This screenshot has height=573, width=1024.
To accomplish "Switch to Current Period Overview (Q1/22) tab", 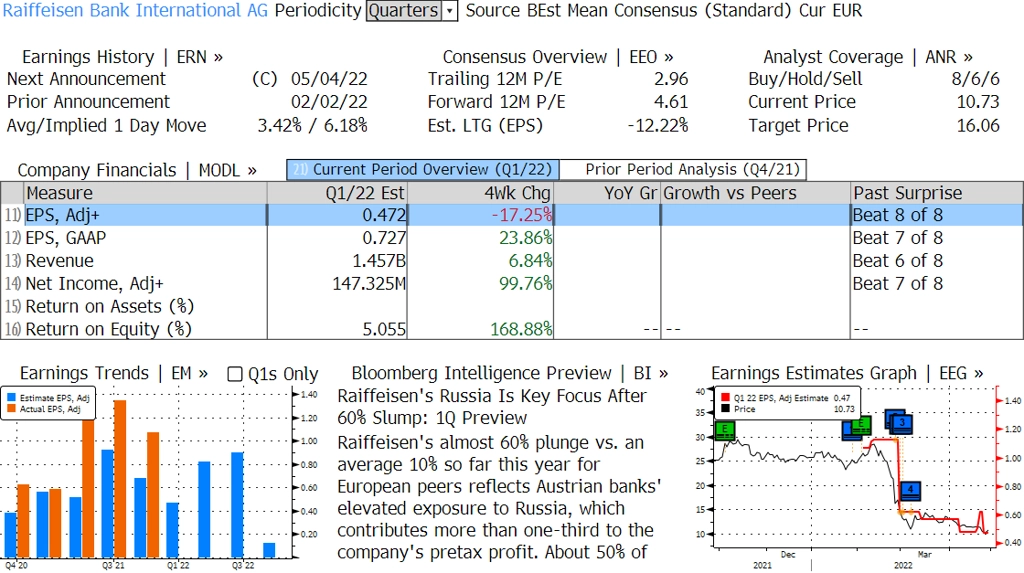I will (423, 170).
